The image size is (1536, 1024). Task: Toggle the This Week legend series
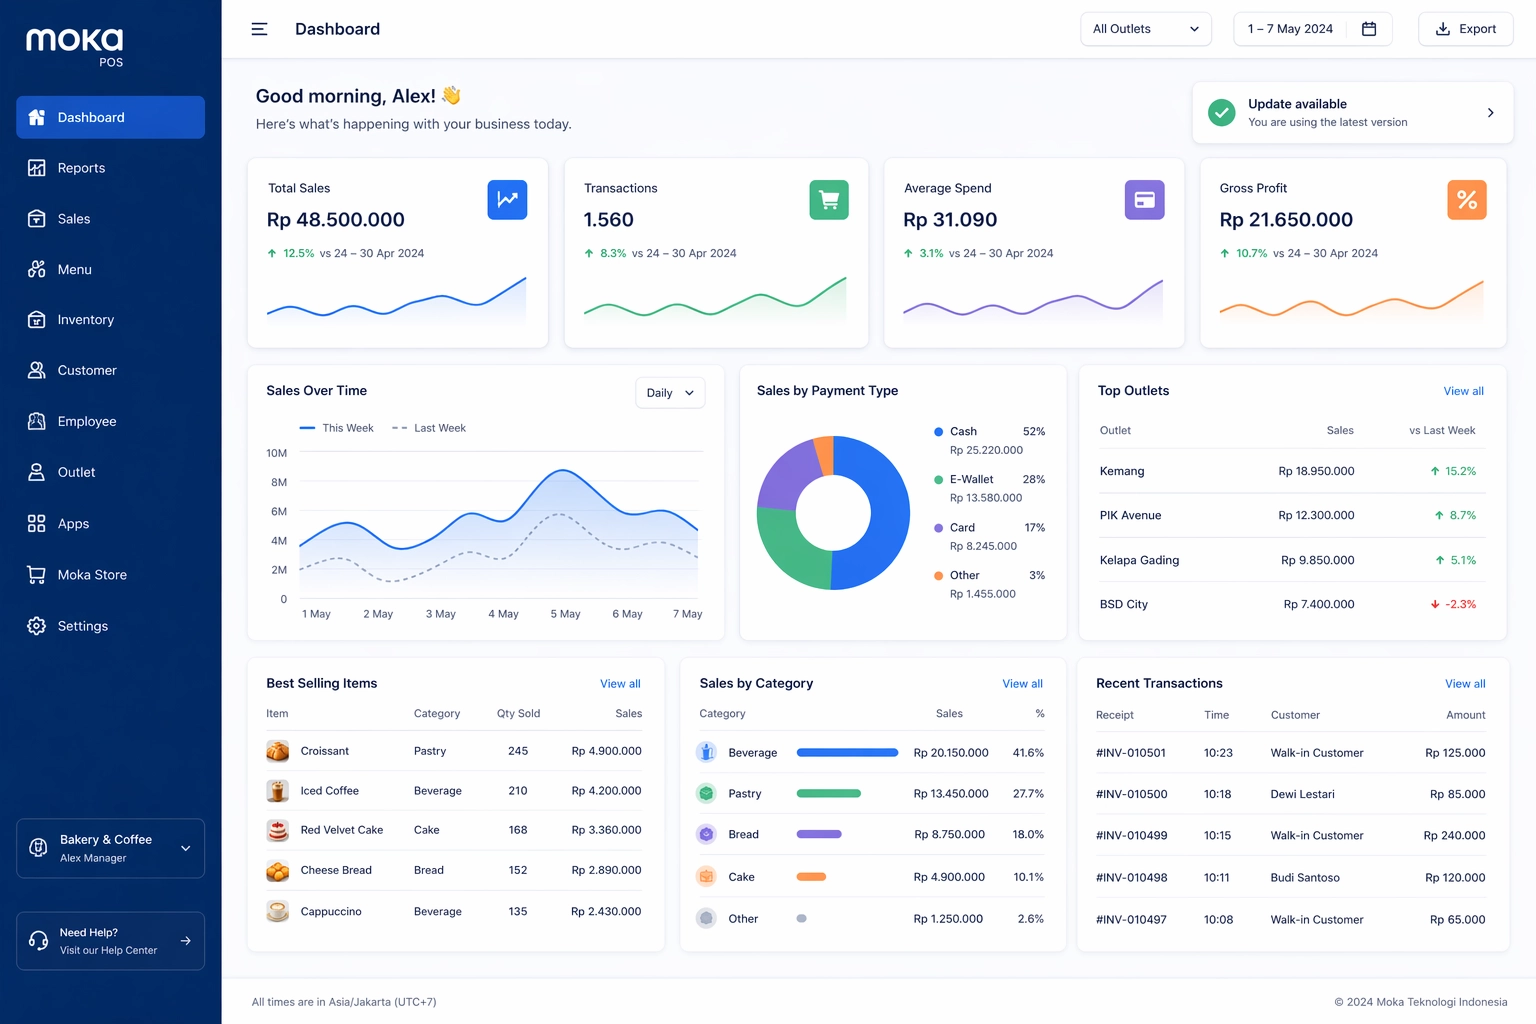coord(337,428)
